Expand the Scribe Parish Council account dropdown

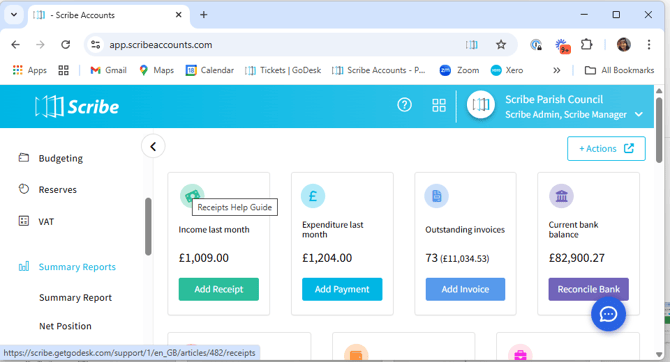pos(638,115)
